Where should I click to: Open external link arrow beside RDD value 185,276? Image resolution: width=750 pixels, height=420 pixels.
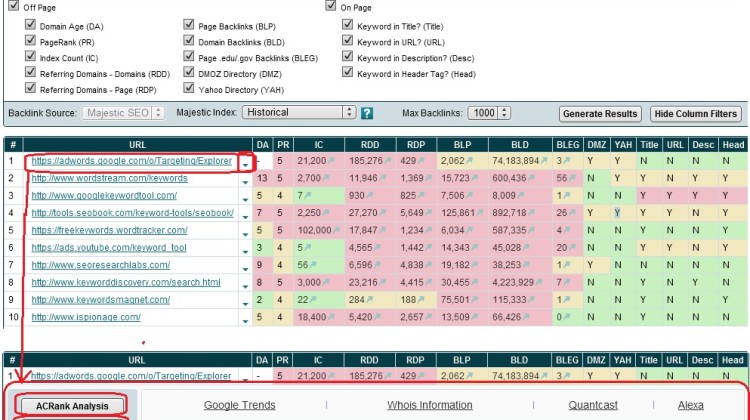point(388,161)
